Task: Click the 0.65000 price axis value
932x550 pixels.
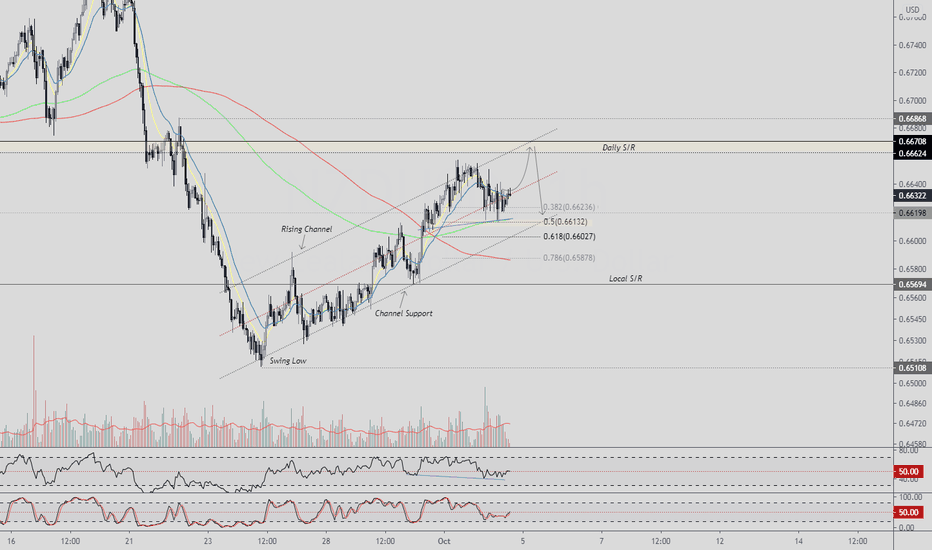Action: 912,384
